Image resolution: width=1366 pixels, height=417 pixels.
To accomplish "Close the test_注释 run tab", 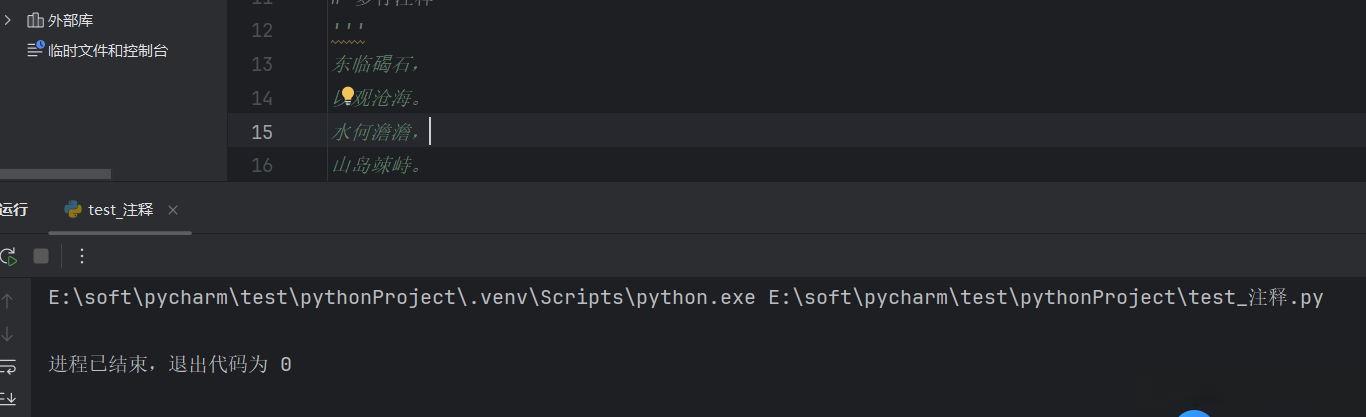I will 173,210.
